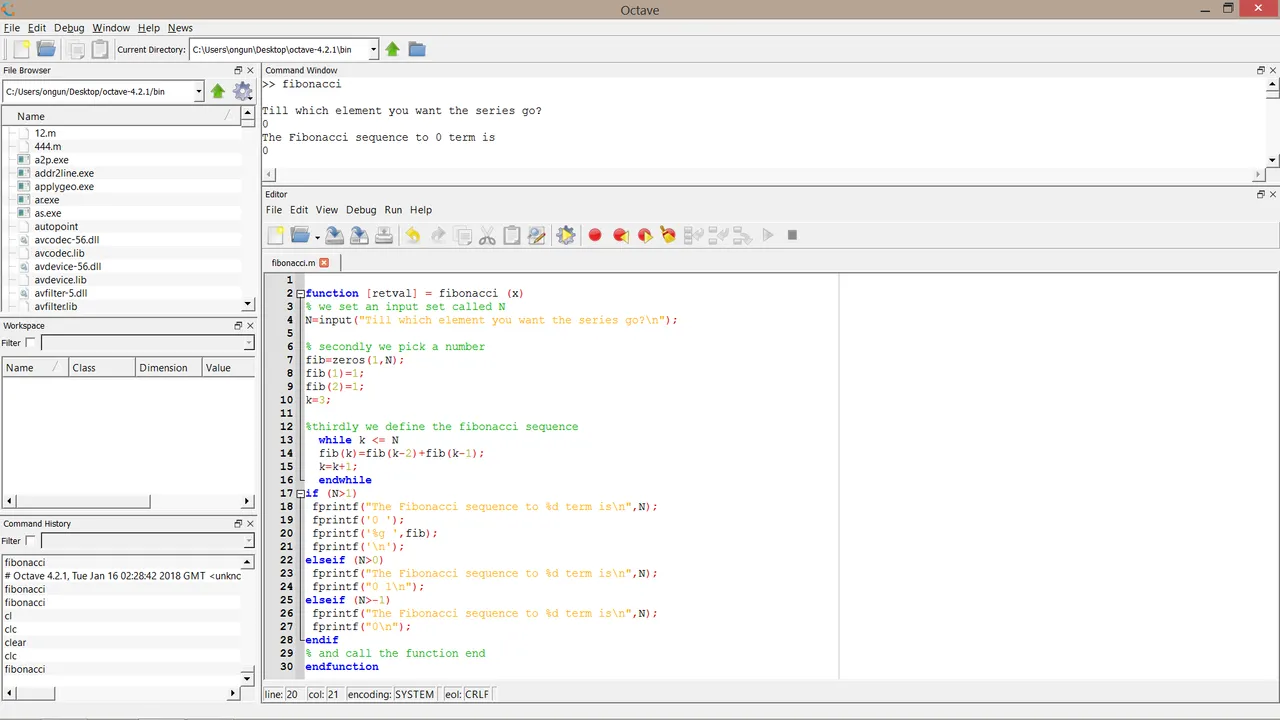Collapse if-block fold marker at line 17

(300, 493)
